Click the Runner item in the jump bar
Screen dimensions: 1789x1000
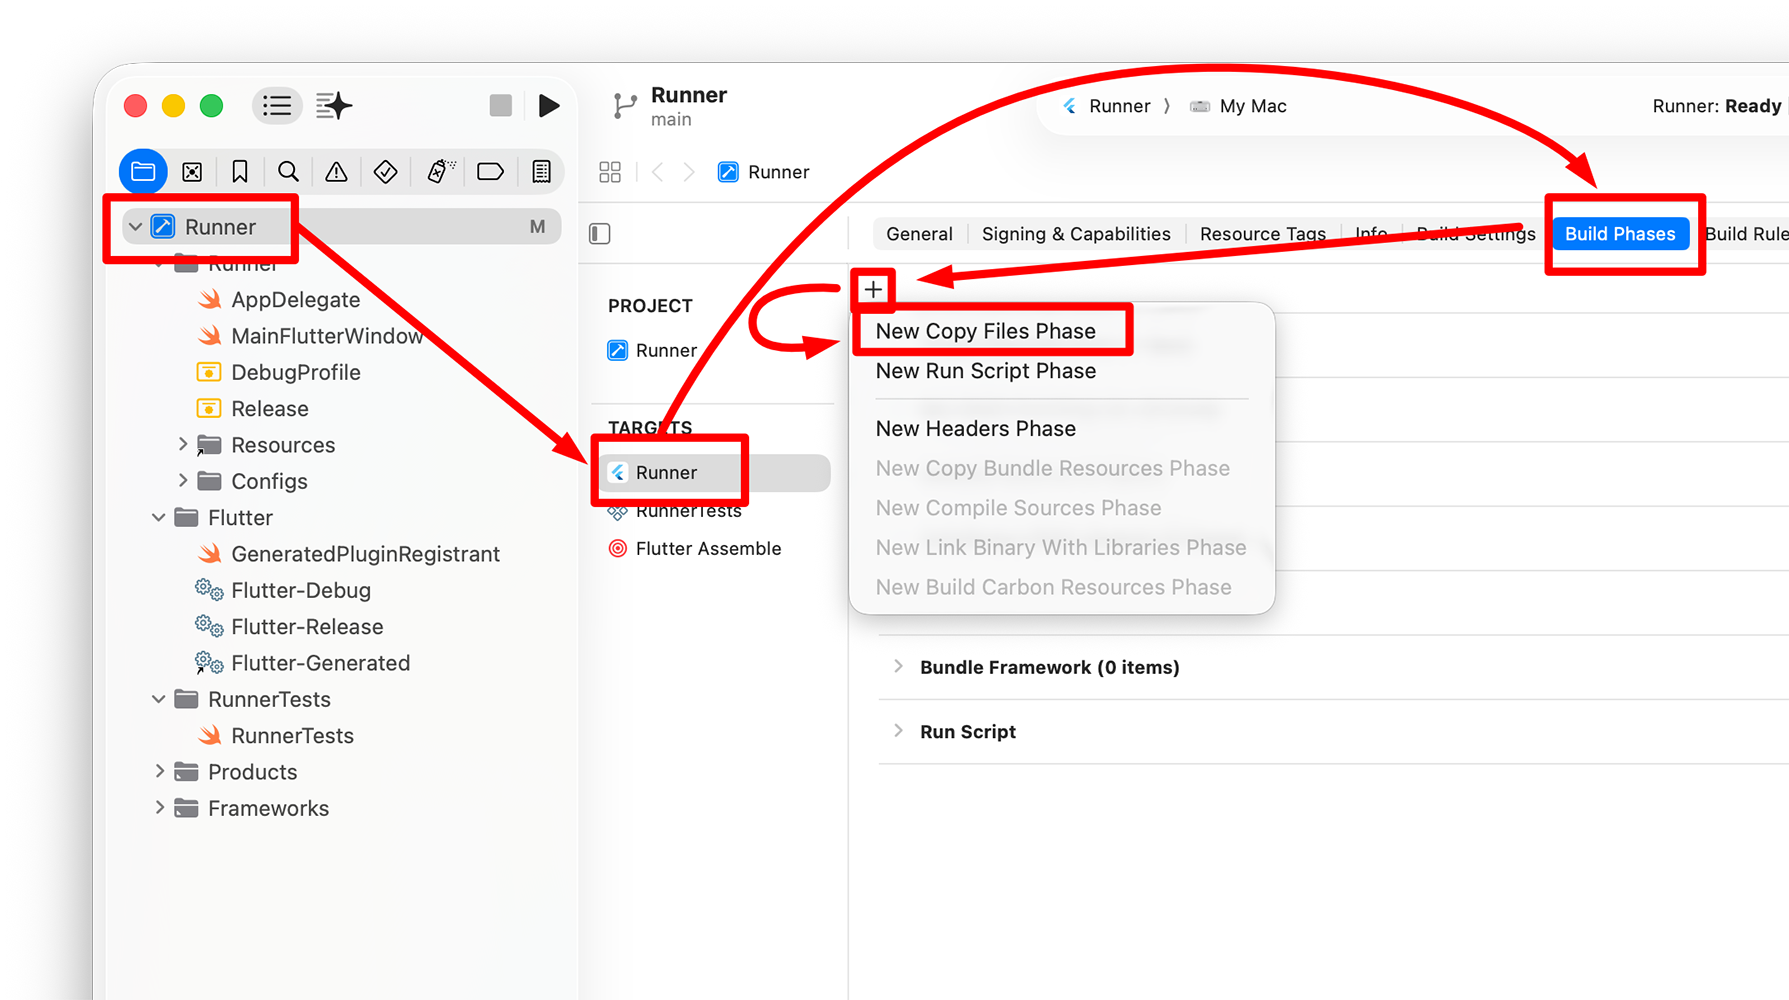click(764, 172)
